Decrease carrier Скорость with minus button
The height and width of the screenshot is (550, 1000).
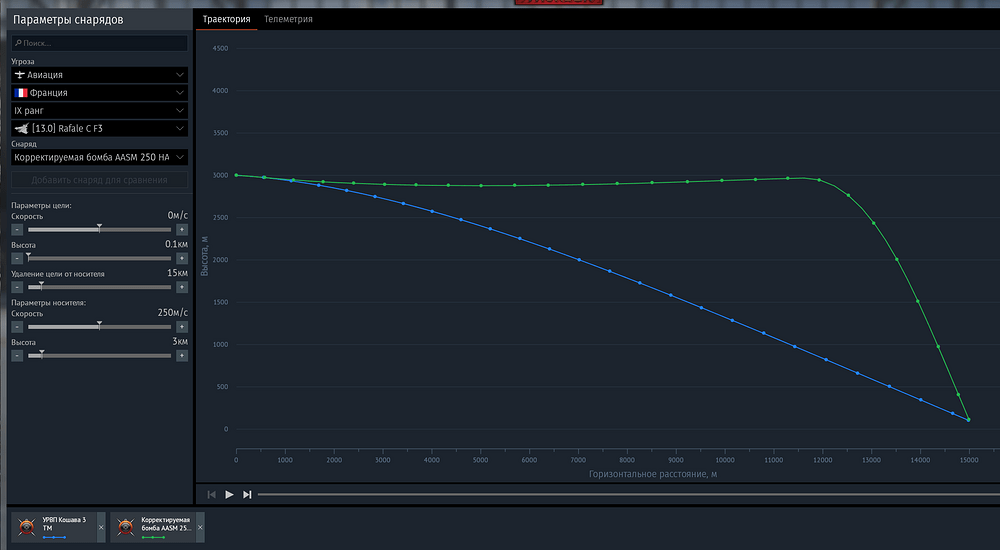17,327
